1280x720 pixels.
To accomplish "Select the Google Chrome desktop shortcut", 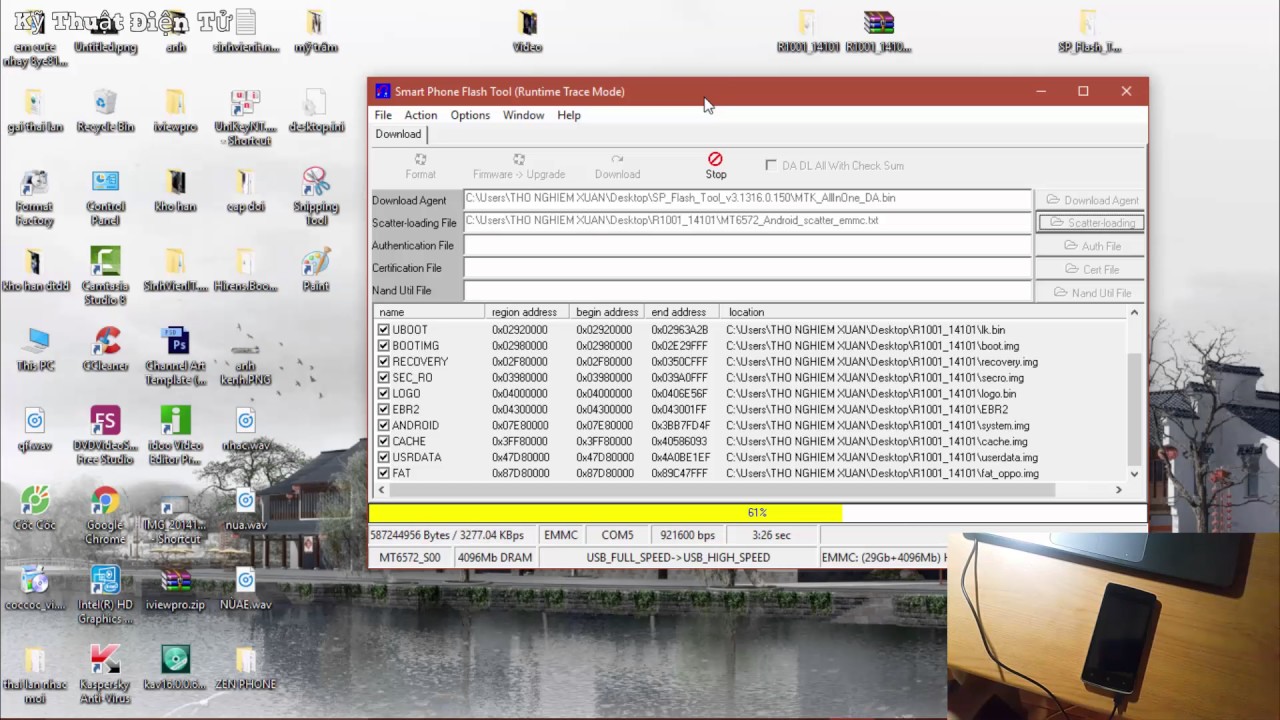I will [x=105, y=515].
